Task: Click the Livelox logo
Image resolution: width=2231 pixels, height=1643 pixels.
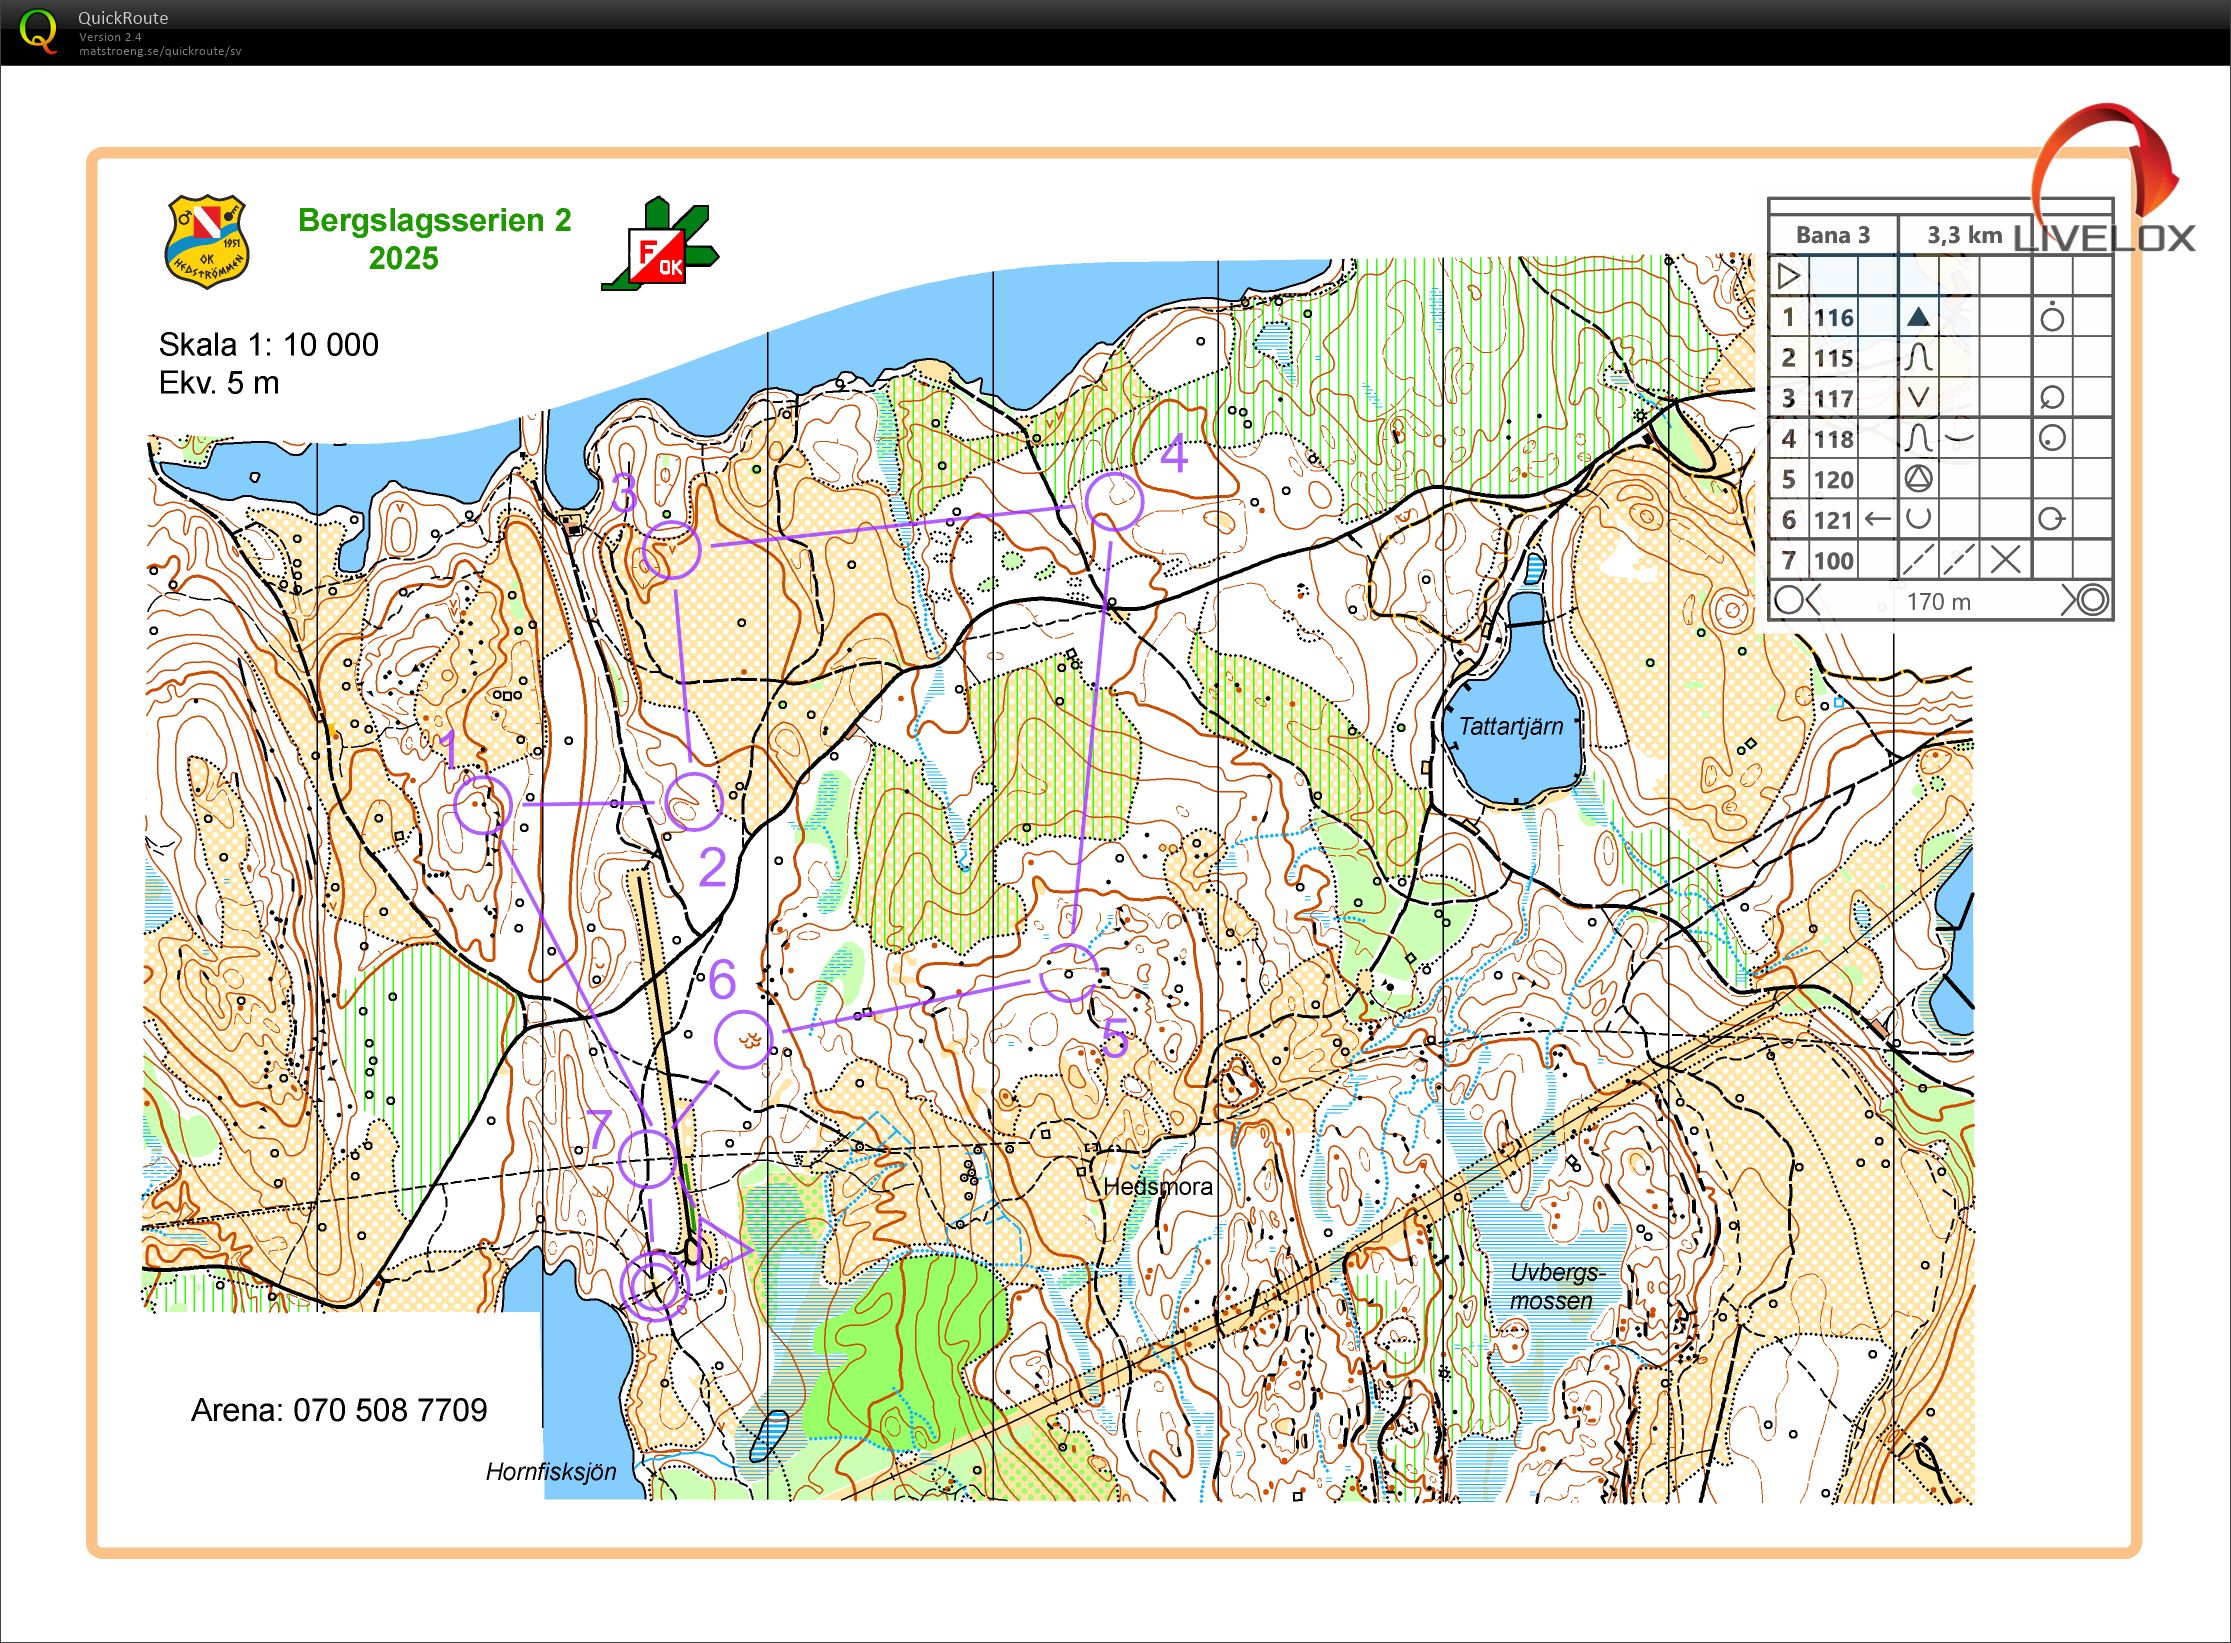Action: pyautogui.click(x=2105, y=180)
